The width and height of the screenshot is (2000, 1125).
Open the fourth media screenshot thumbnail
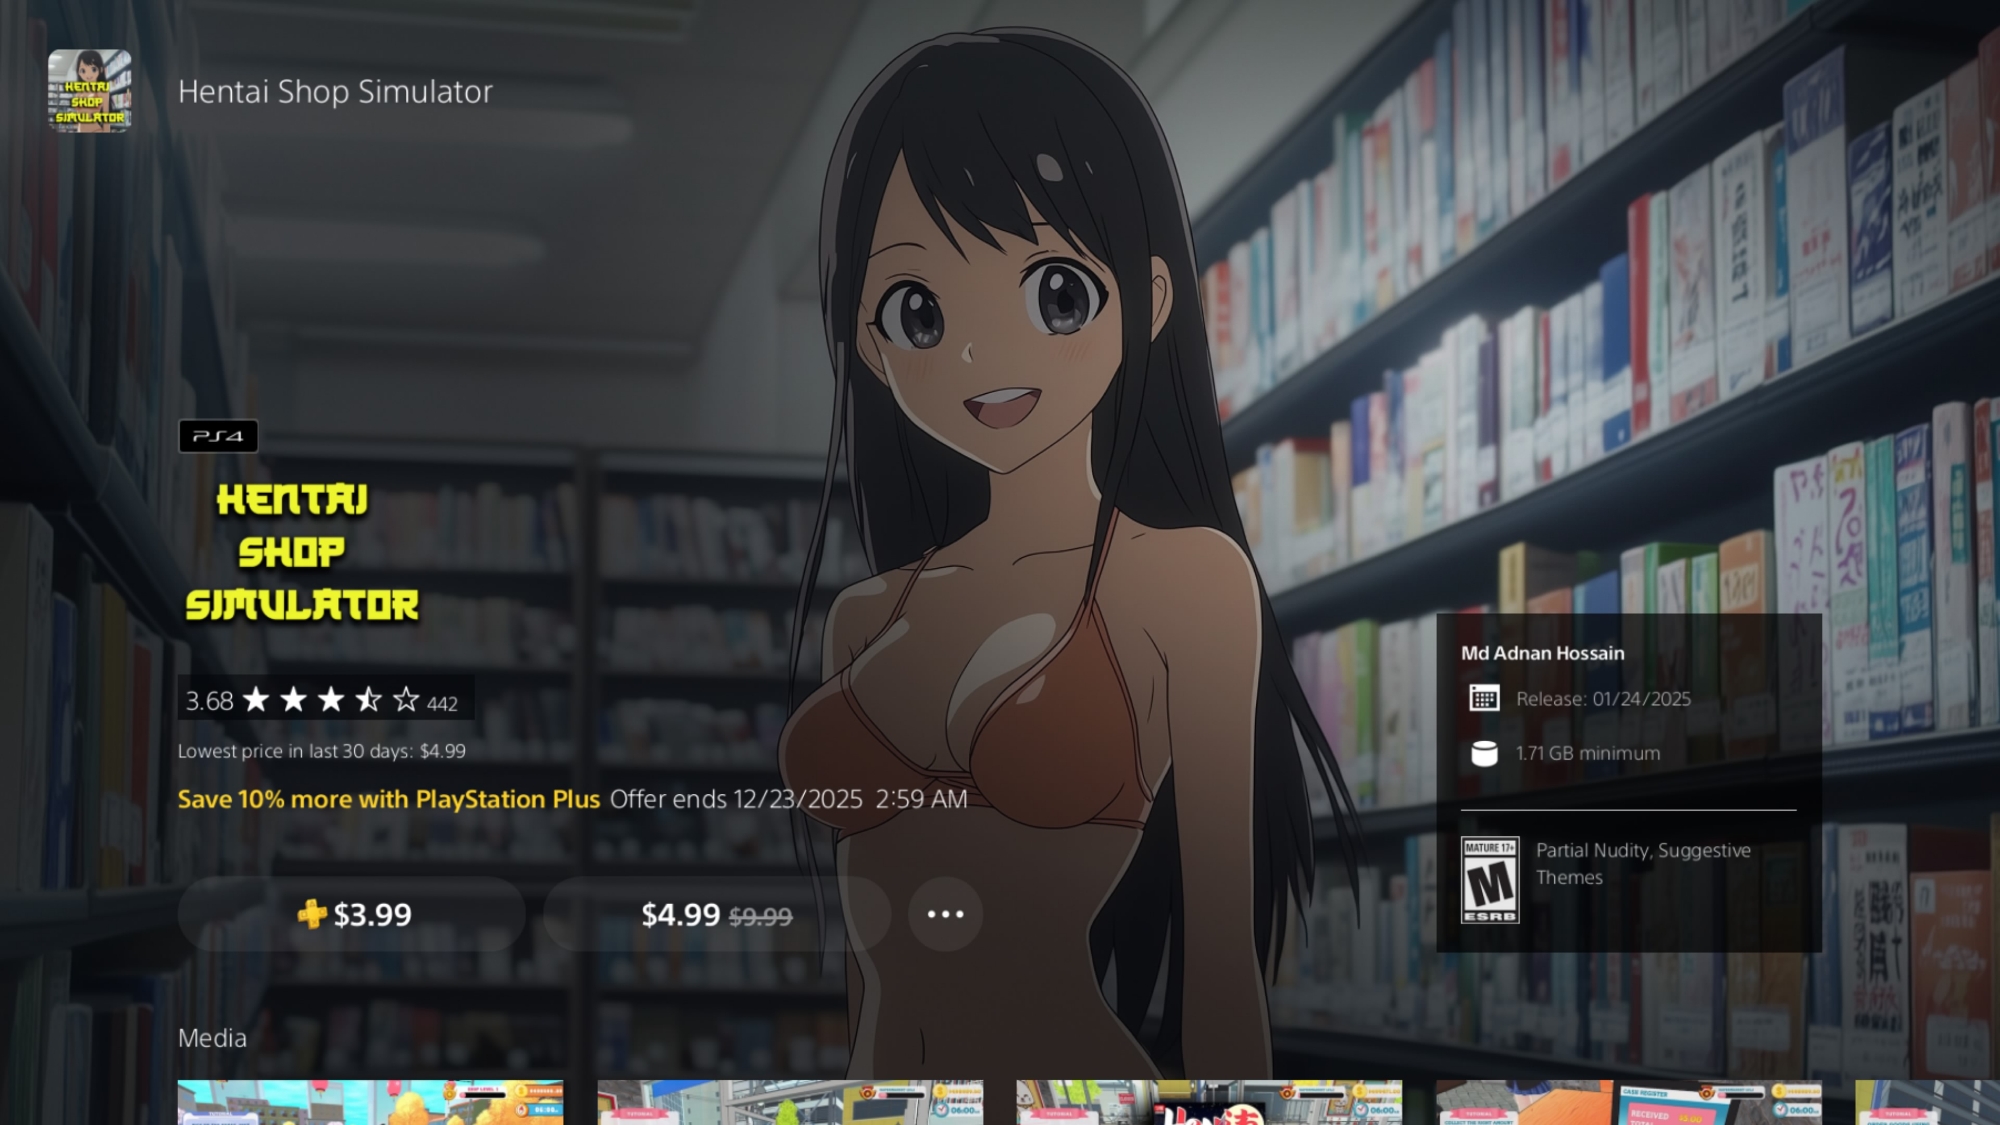[x=1628, y=1102]
